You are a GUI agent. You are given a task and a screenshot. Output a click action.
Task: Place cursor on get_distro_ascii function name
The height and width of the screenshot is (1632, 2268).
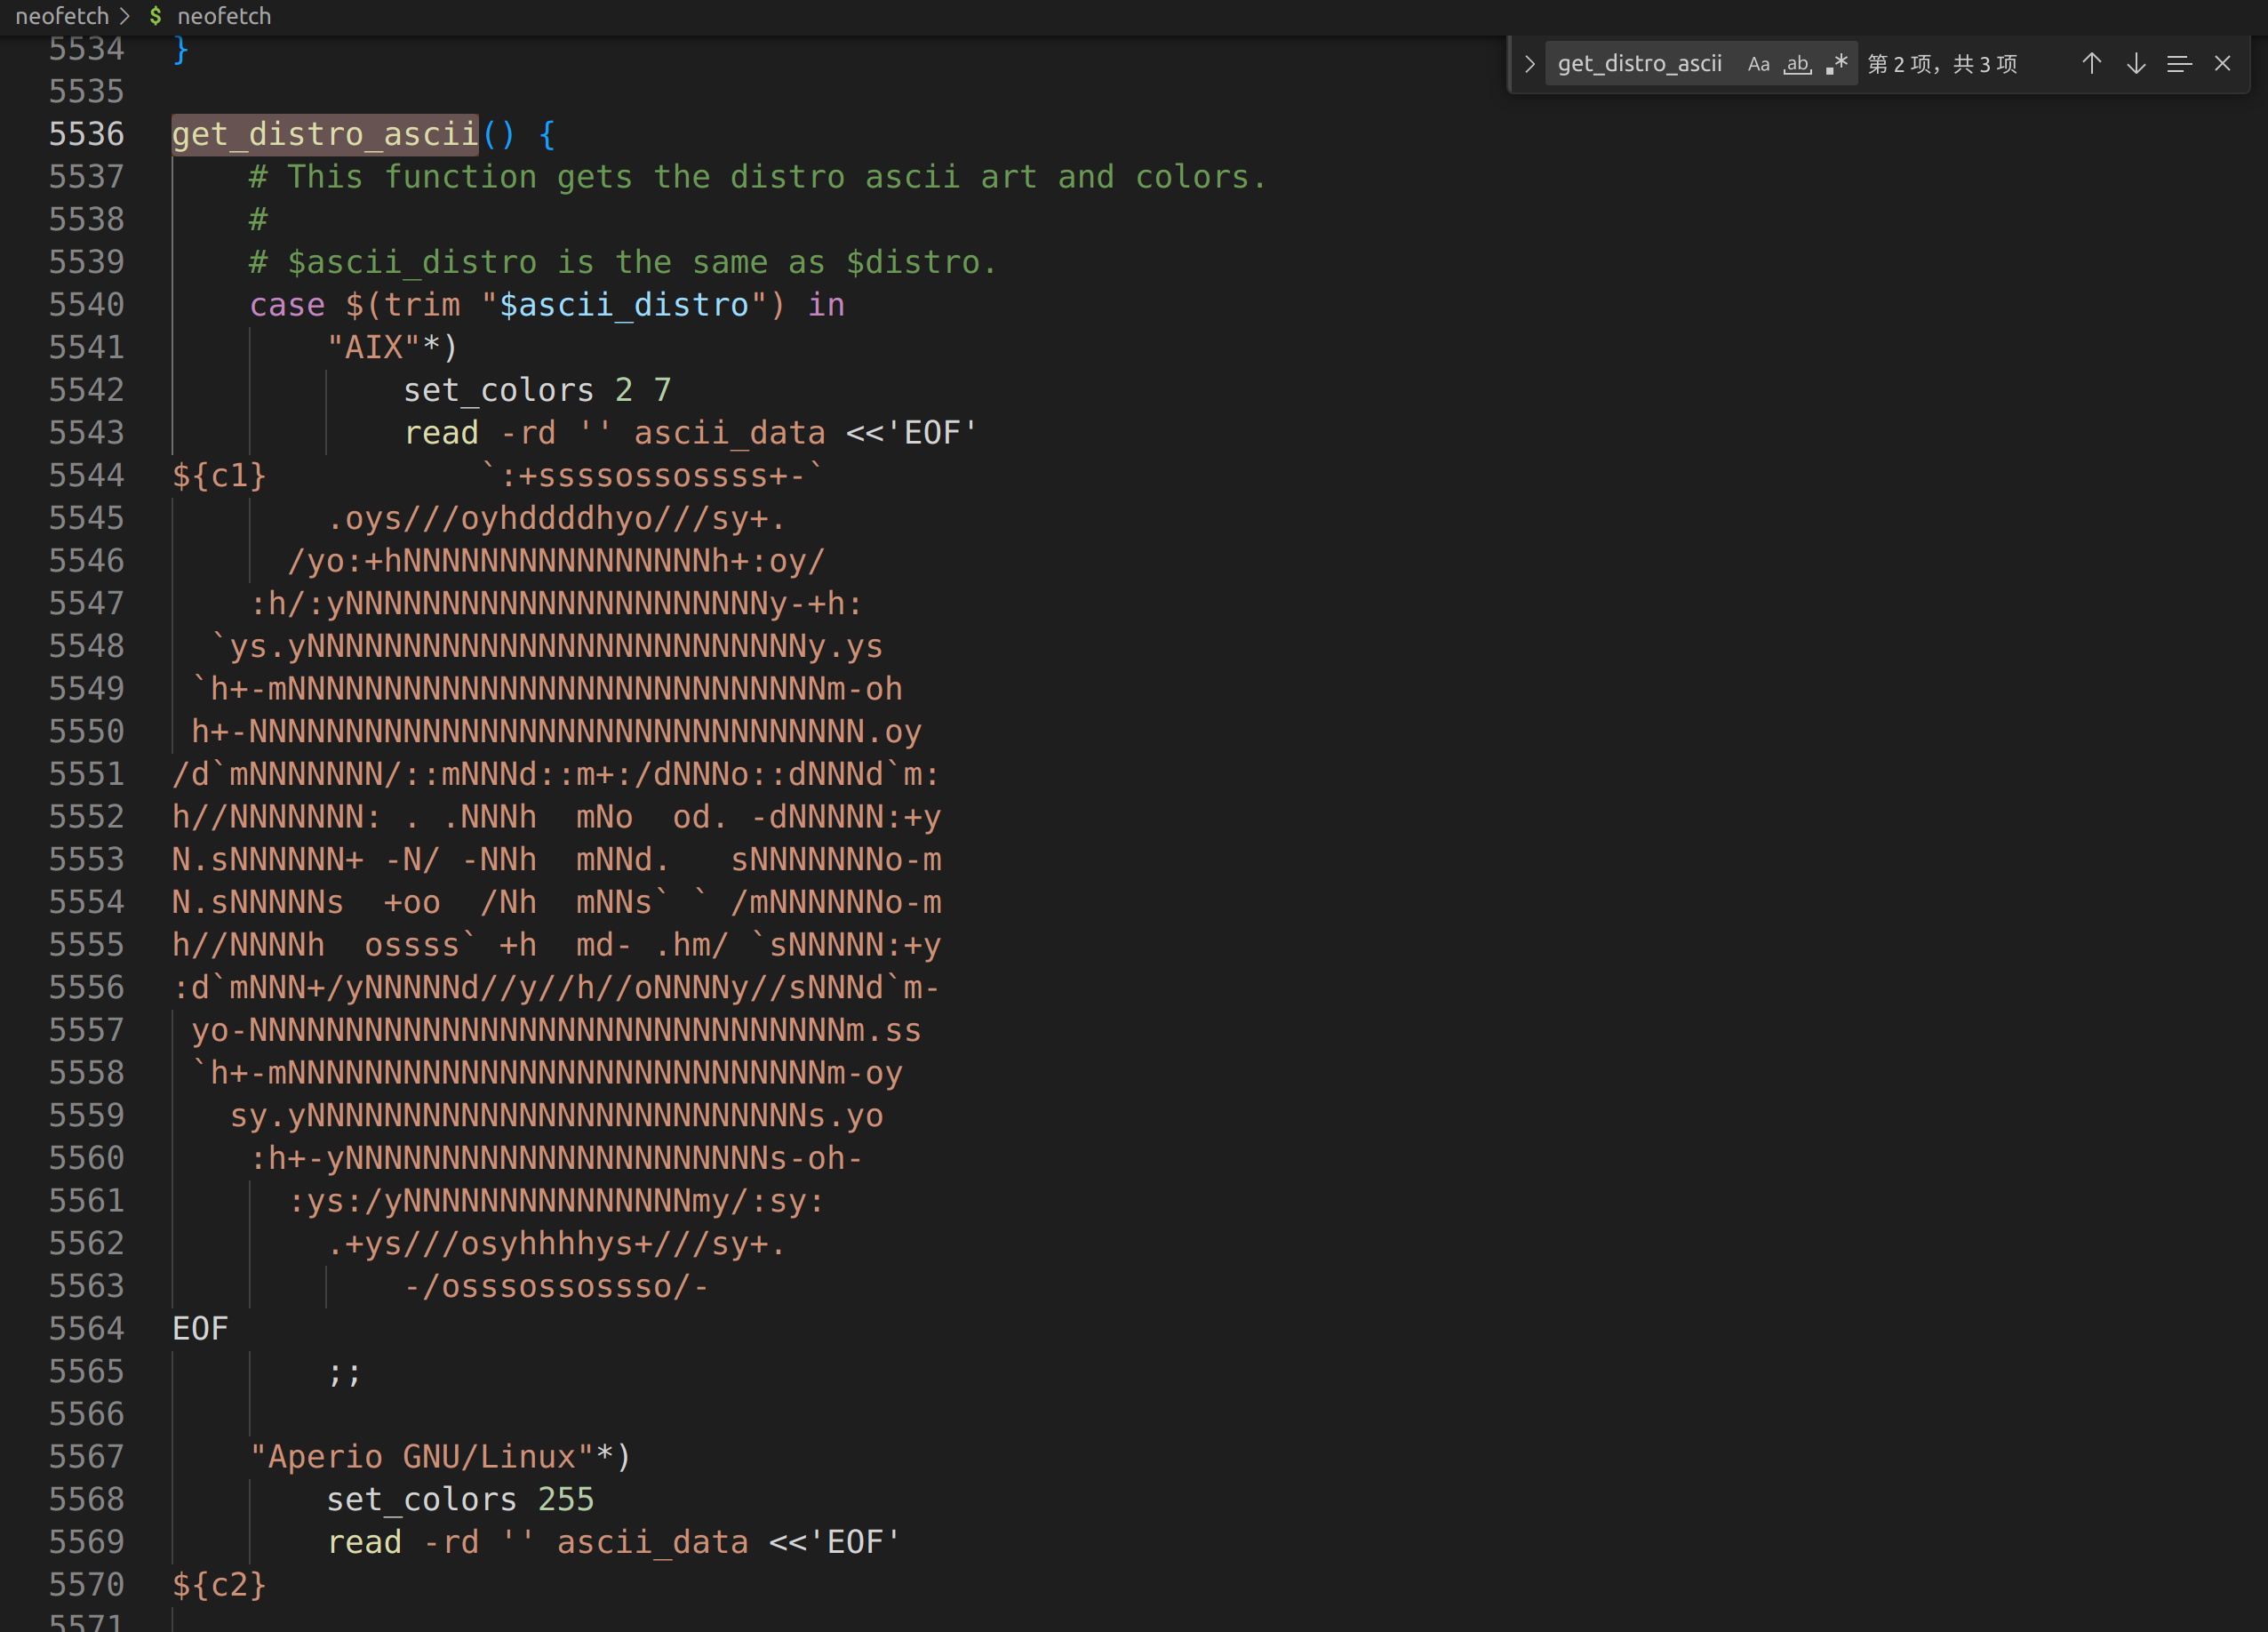325,134
